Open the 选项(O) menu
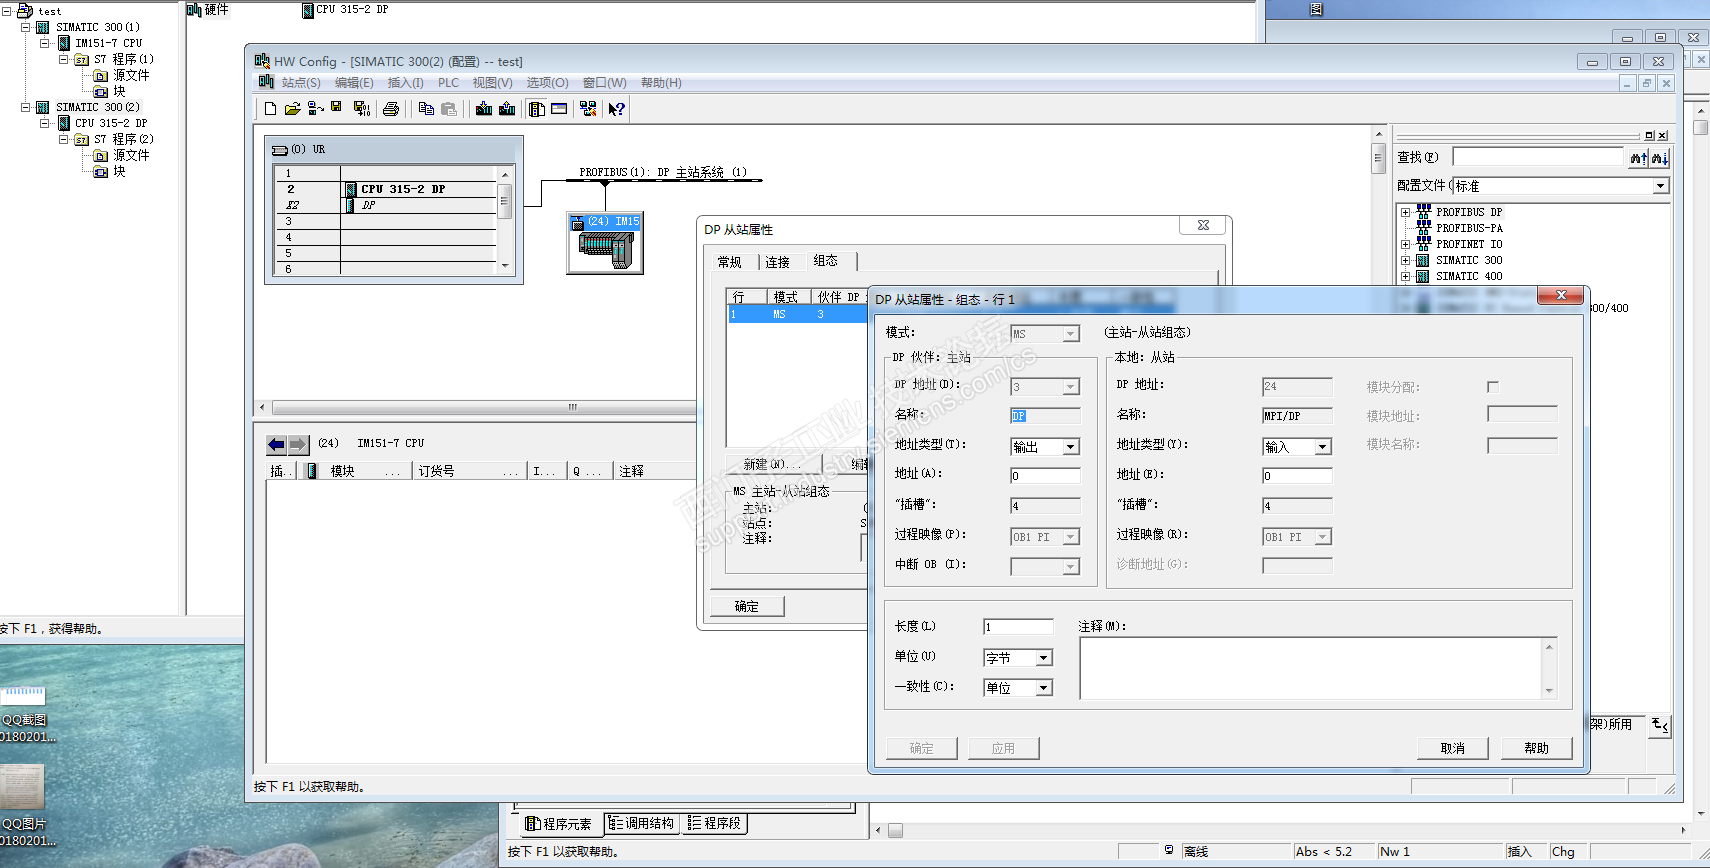1710x868 pixels. [548, 83]
